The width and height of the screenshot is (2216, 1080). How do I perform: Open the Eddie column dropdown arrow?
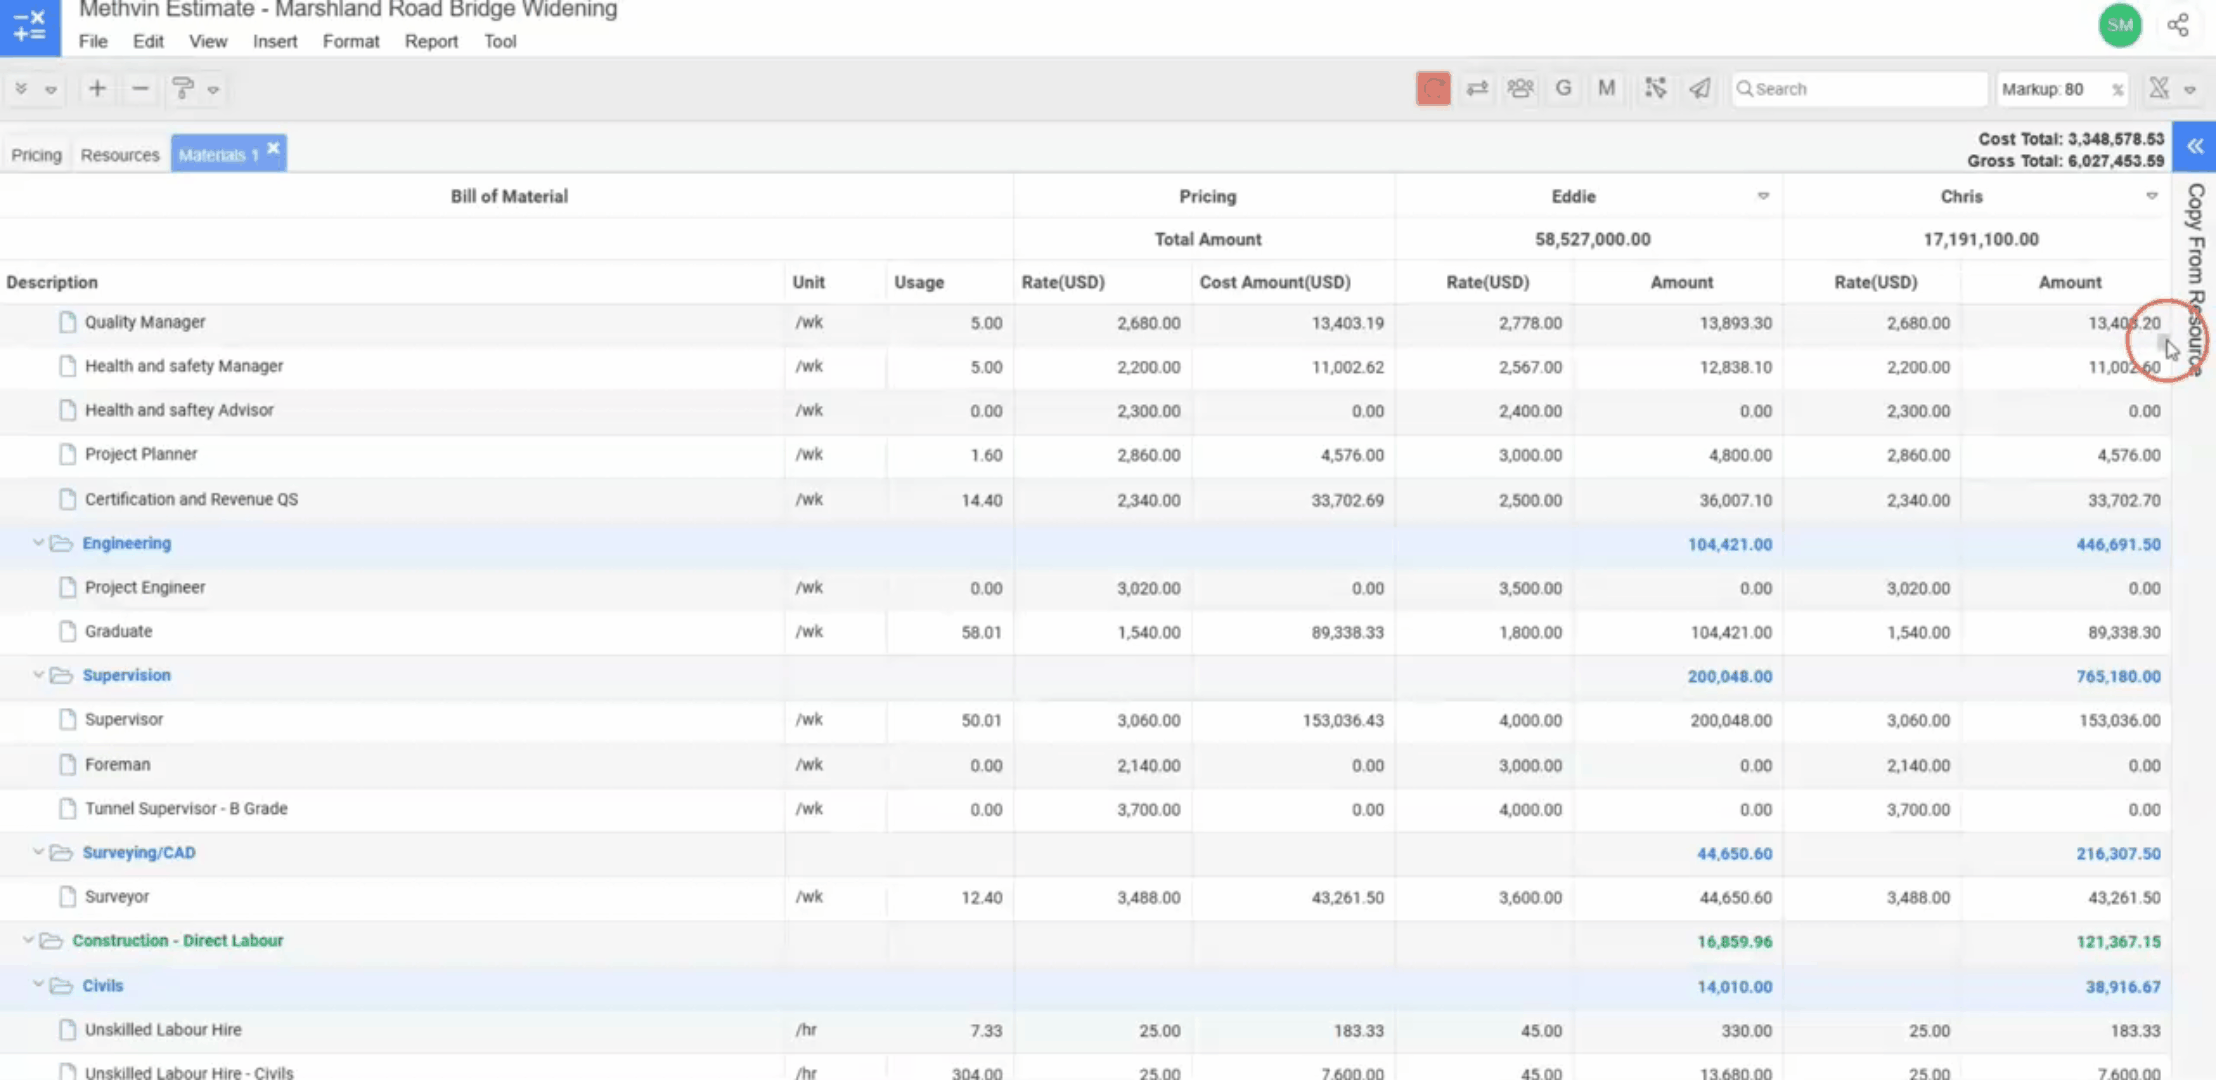pos(1763,196)
